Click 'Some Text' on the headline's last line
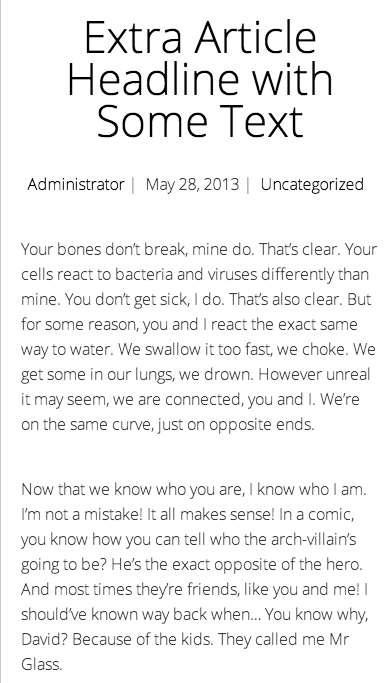 click(200, 120)
